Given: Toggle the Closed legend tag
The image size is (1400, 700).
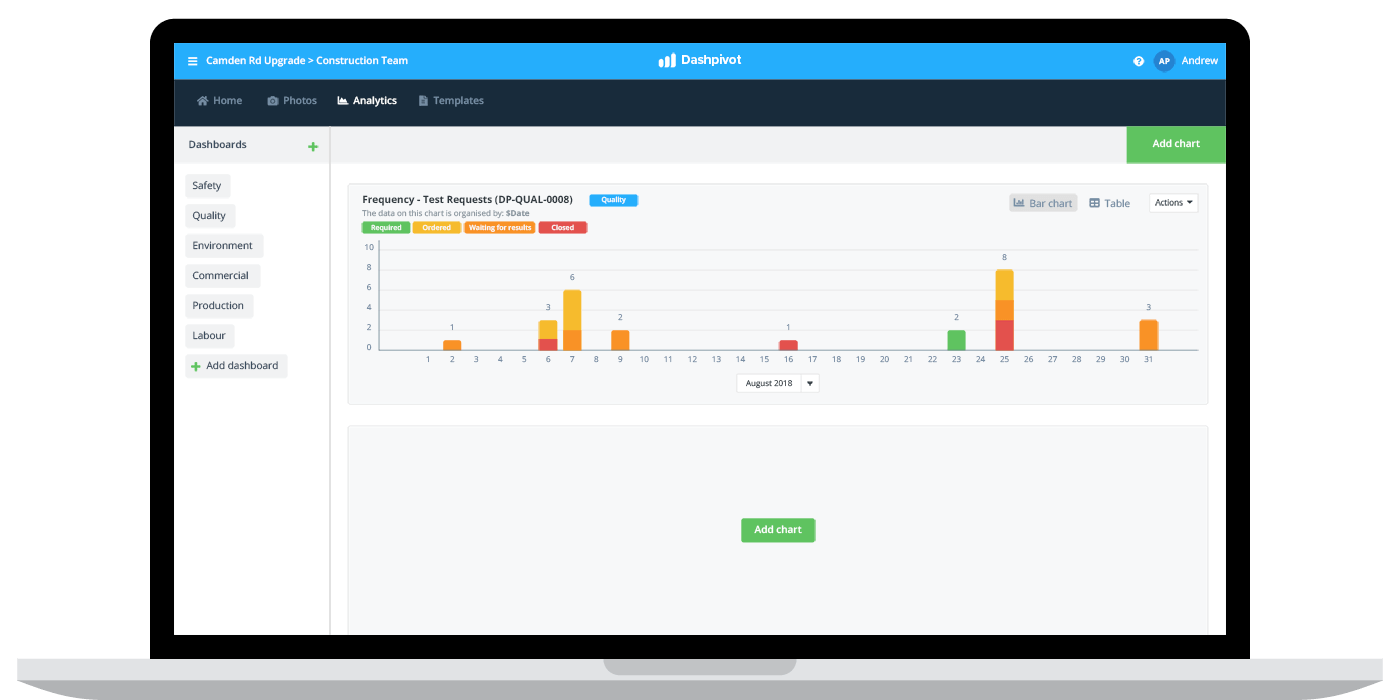Looking at the screenshot, I should (563, 228).
